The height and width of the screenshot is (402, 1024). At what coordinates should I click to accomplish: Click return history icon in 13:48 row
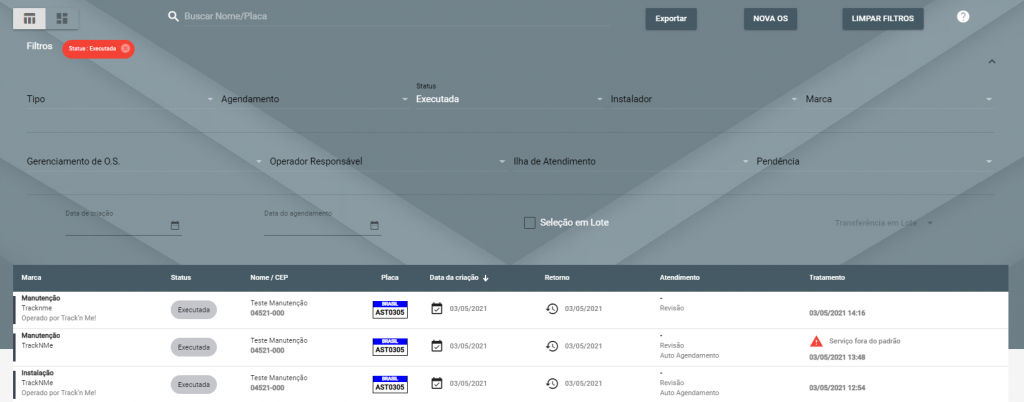pos(552,346)
